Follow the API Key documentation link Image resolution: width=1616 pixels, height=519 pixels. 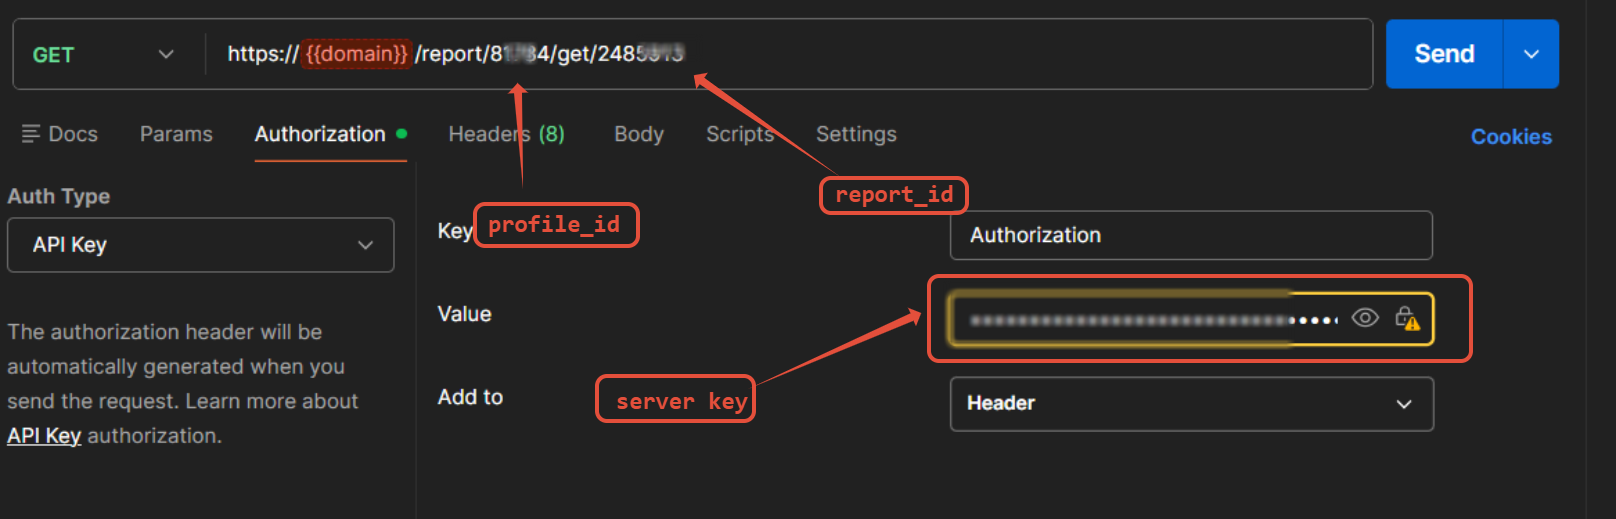pos(44,436)
